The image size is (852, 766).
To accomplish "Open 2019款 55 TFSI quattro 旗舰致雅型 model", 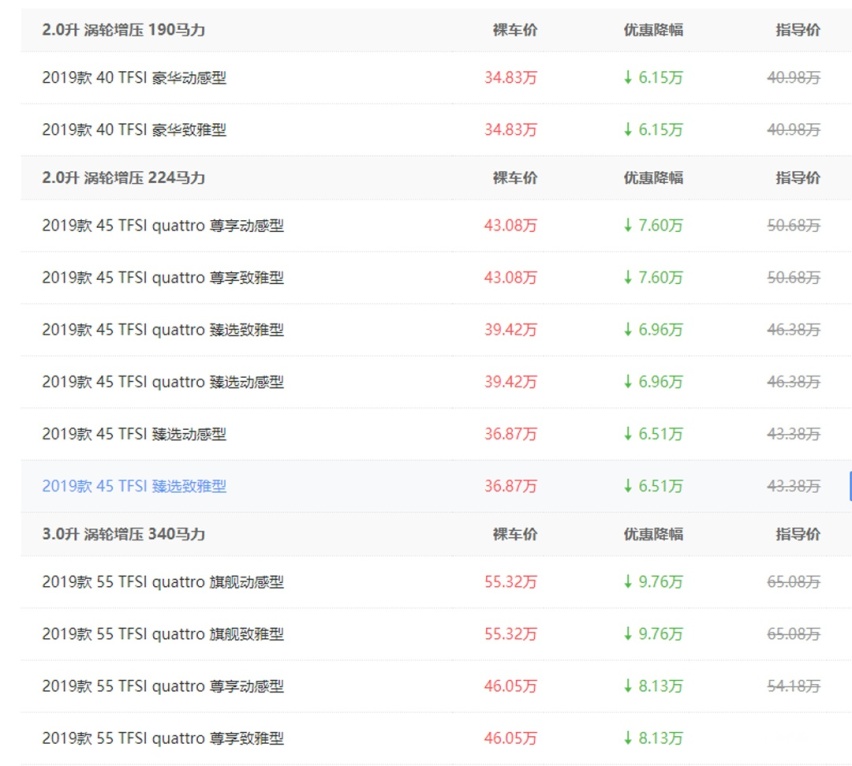I will point(163,634).
